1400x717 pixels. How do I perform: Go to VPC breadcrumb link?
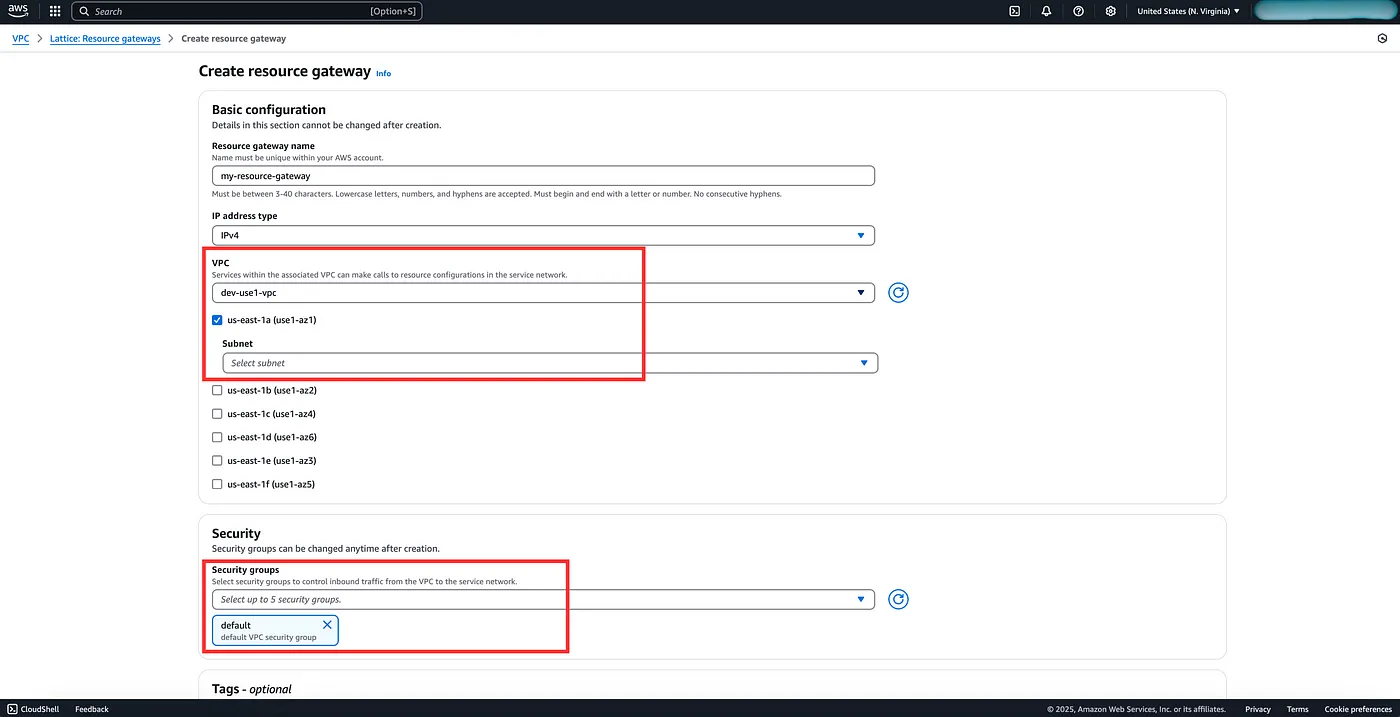[20, 38]
